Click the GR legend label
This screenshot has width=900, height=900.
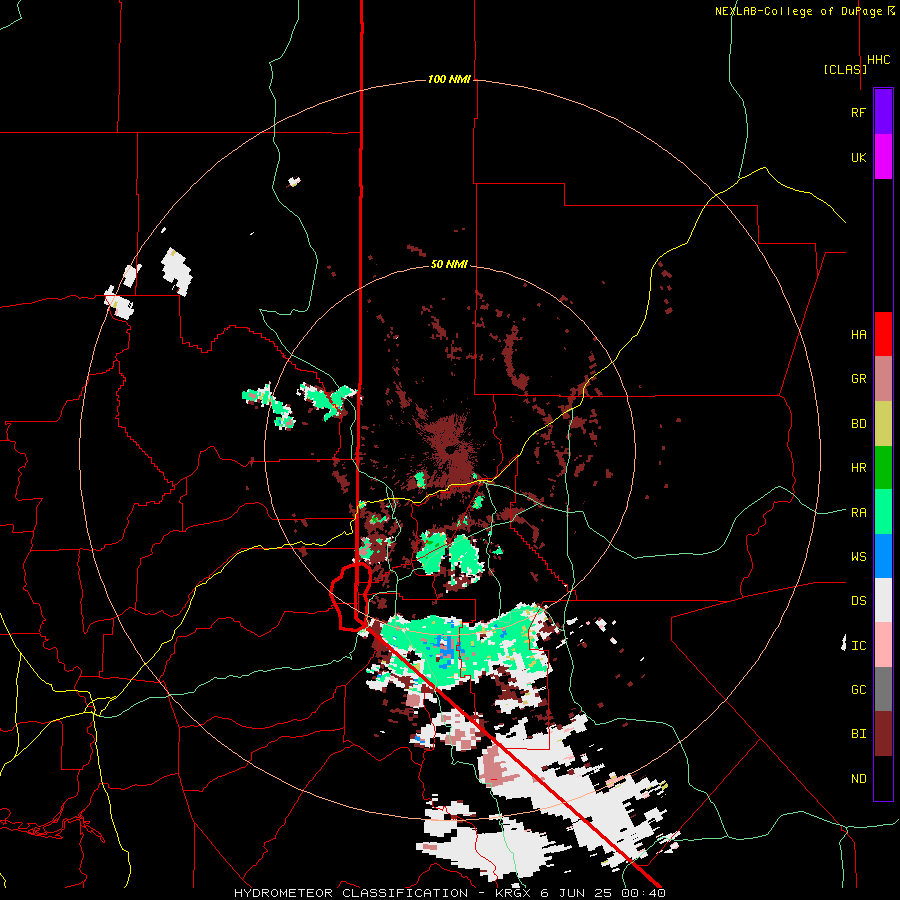pos(858,379)
